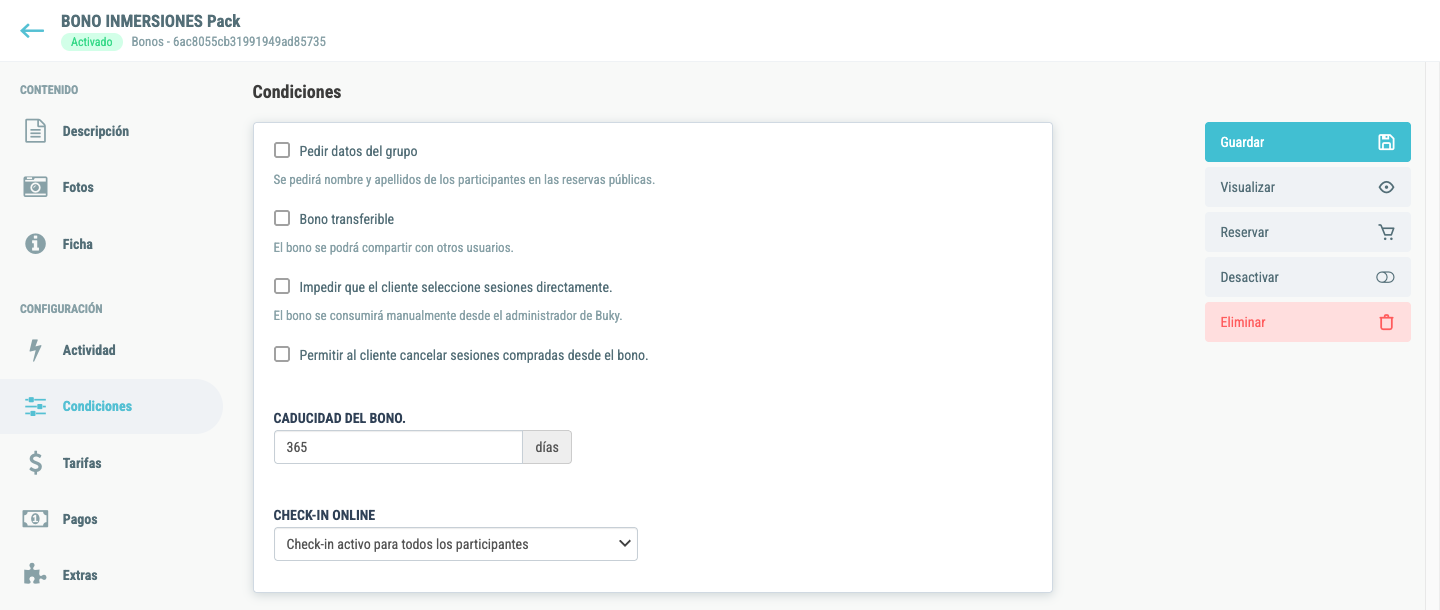Open the Descripción section
The height and width of the screenshot is (610, 1440).
point(95,131)
